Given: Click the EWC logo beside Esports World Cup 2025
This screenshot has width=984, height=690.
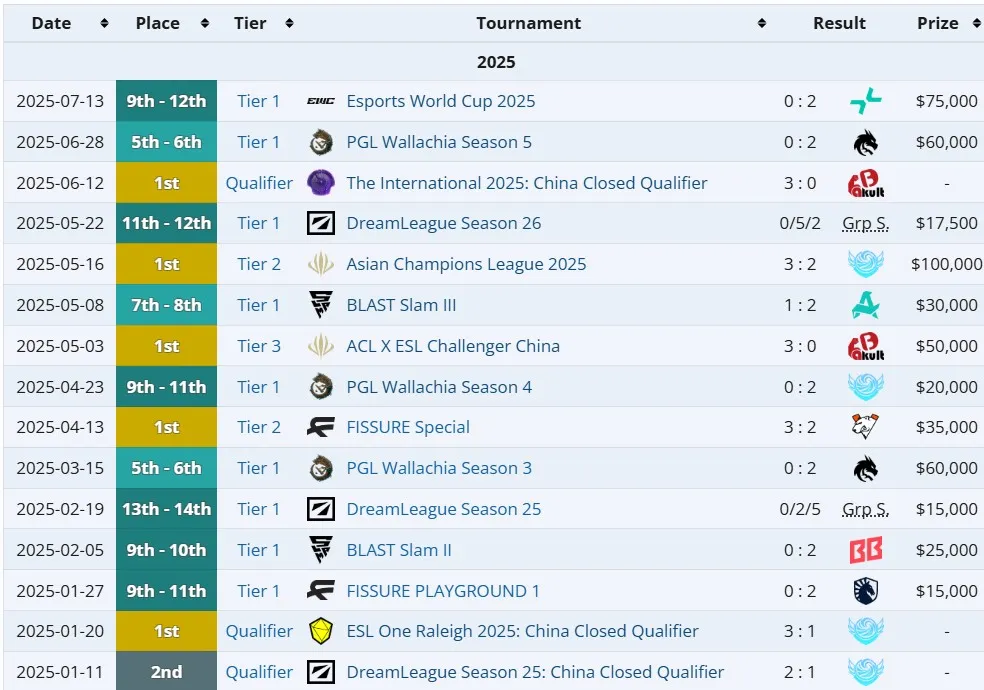Looking at the screenshot, I should pyautogui.click(x=321, y=101).
